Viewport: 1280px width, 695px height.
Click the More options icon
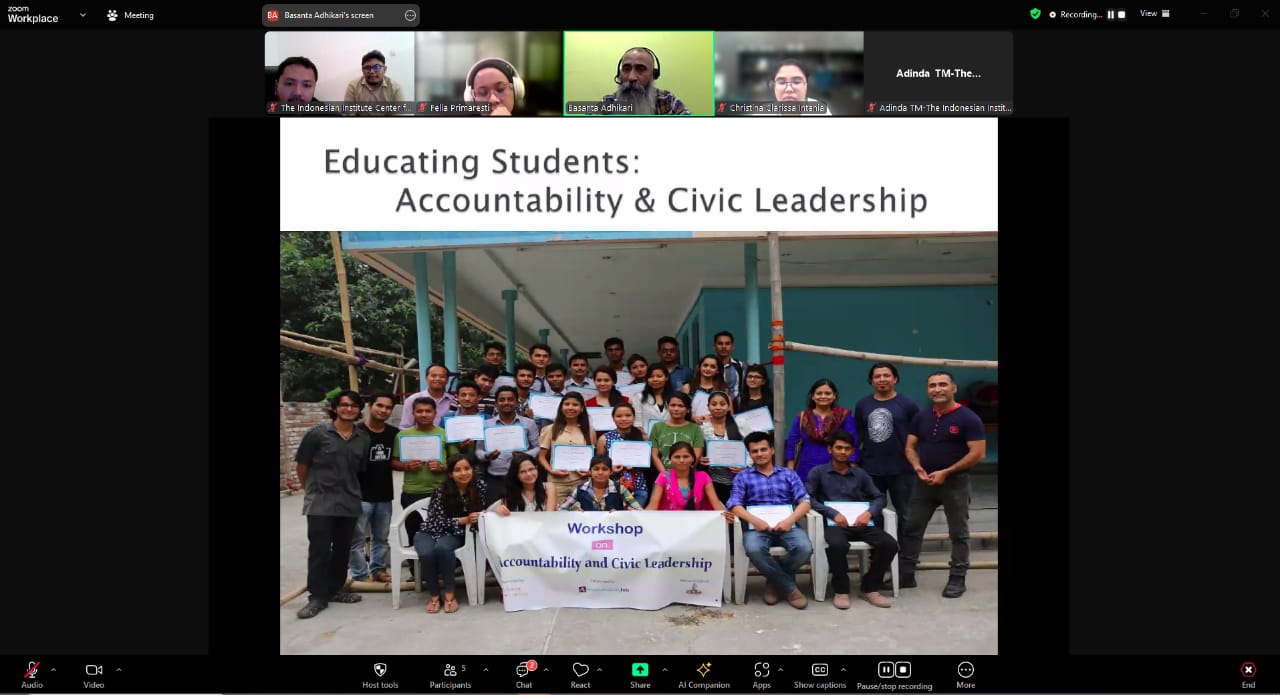point(965,670)
